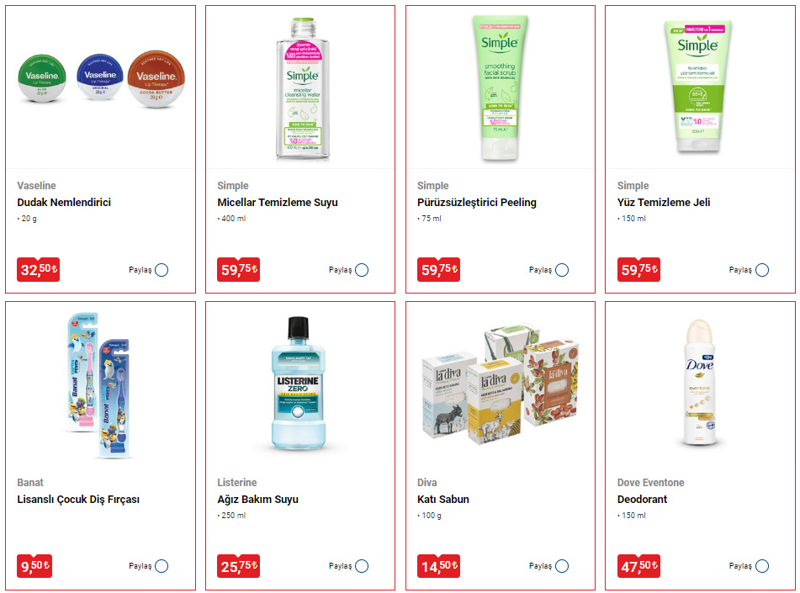800x593 pixels.
Task: Open the Vaseline lip tins product image
Action: click(x=101, y=79)
